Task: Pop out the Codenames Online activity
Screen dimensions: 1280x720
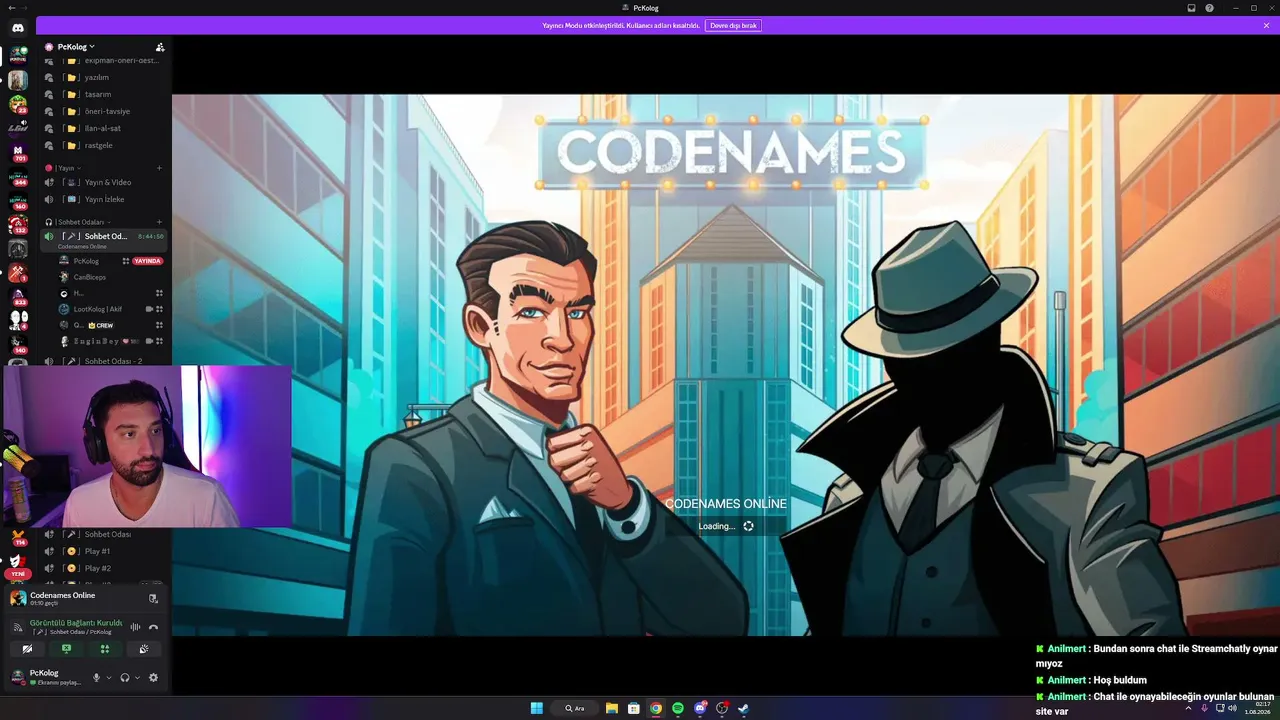Action: 153,598
